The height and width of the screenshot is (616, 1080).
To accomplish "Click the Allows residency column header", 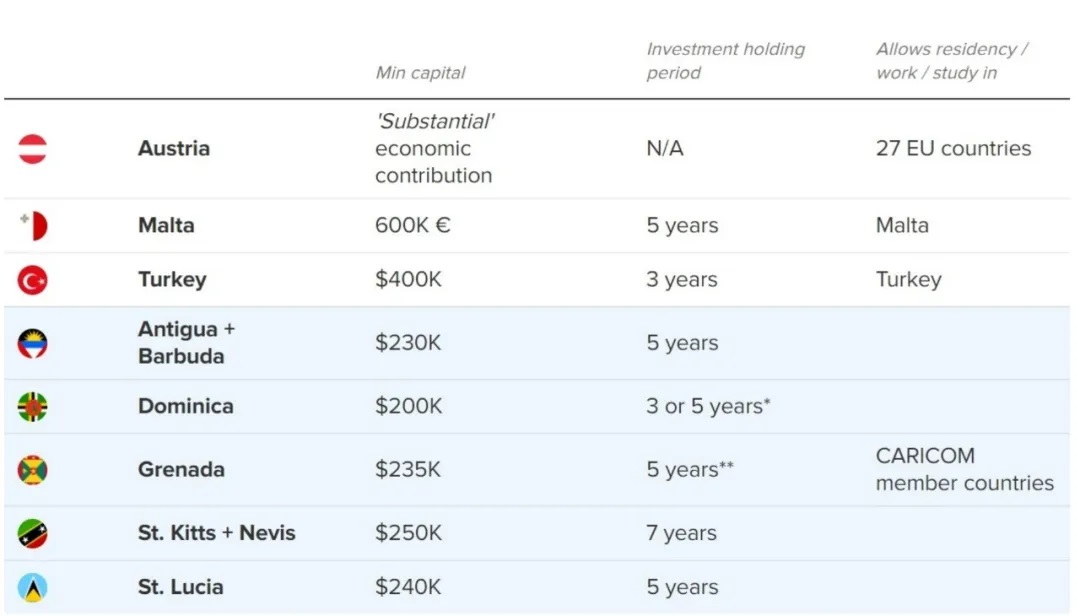I will coord(952,61).
